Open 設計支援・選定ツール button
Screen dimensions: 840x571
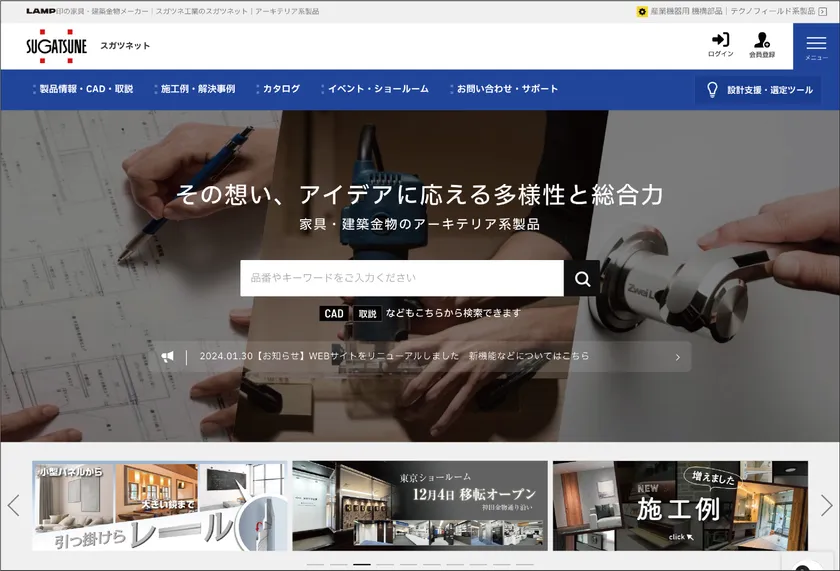[x=758, y=90]
